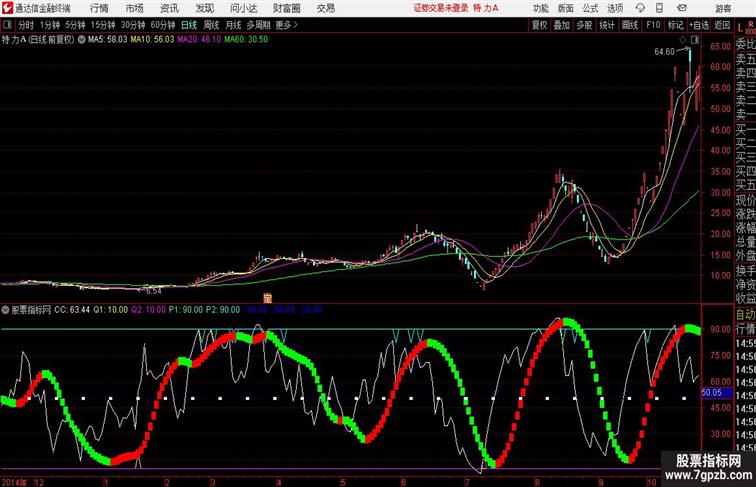The height and width of the screenshot is (487, 756).
Task: Expand the 股票指标网 indicator dropdown arrow
Action: tap(5, 310)
